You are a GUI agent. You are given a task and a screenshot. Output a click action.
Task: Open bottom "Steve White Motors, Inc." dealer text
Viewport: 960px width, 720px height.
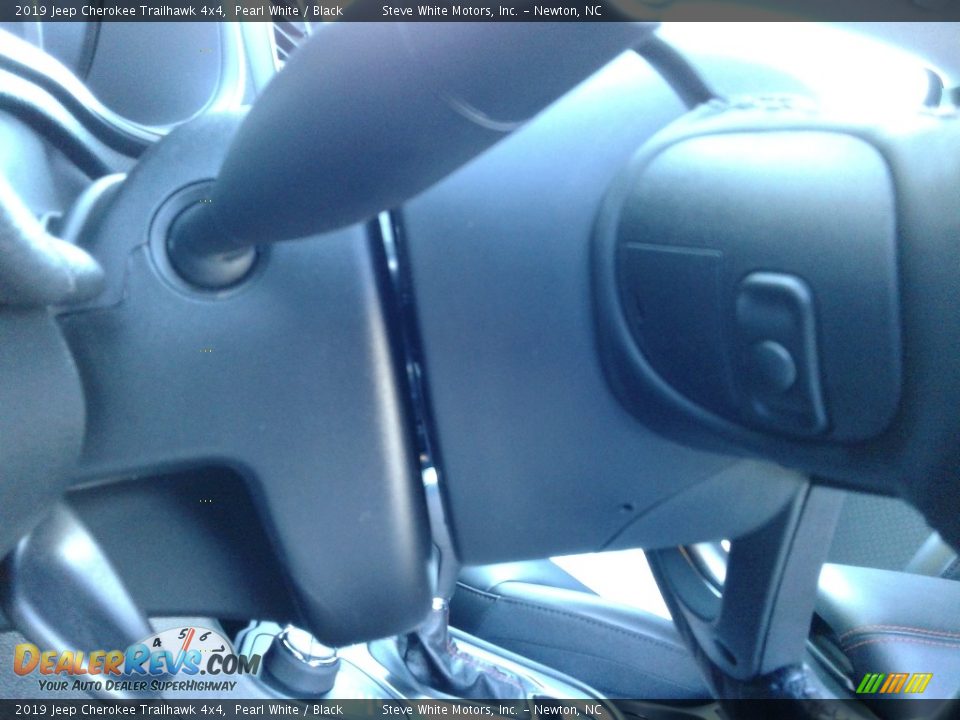coord(449,710)
